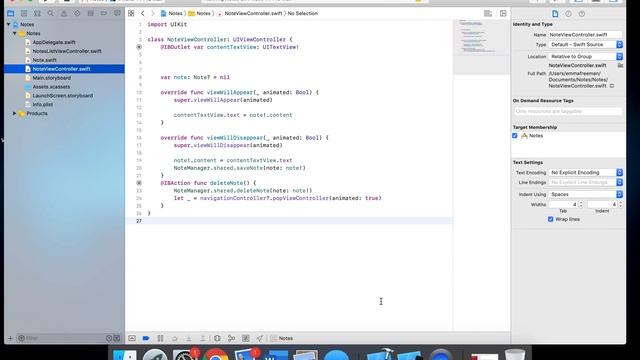Select the Notes process in debug bar
Viewport: 640px width, 360px height.
tap(282, 338)
